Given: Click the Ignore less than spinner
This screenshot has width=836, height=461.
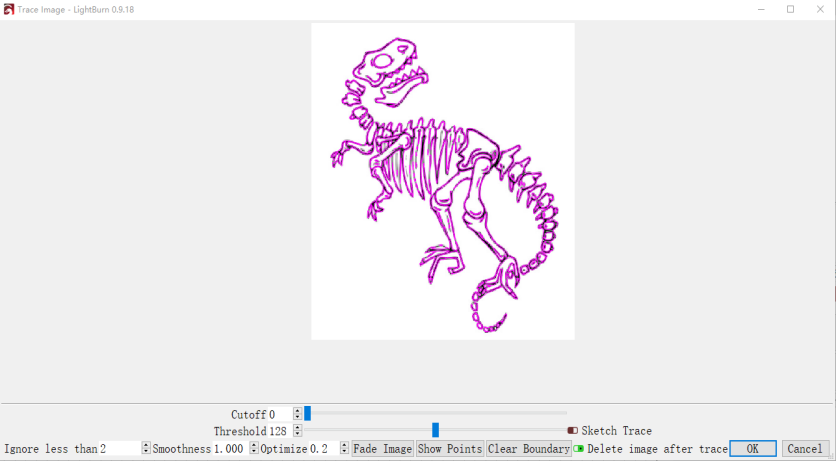Looking at the screenshot, I should coord(146,449).
